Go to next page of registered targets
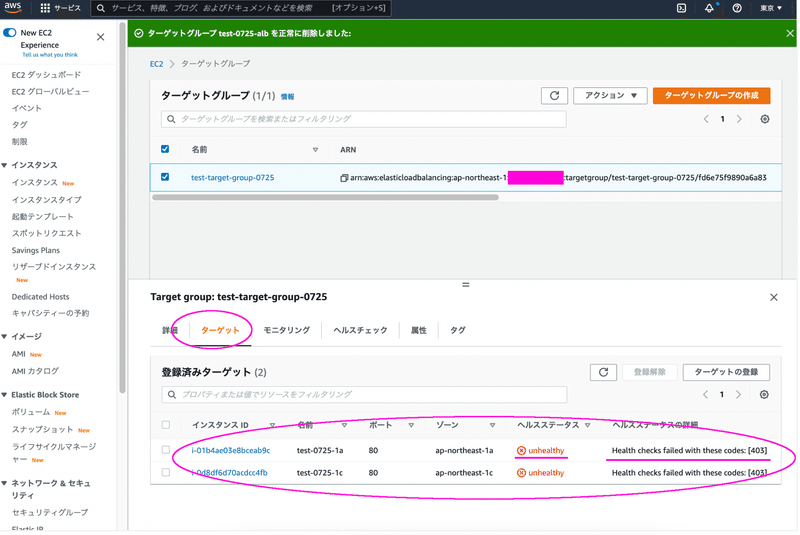This screenshot has width=800, height=535. 738,395
